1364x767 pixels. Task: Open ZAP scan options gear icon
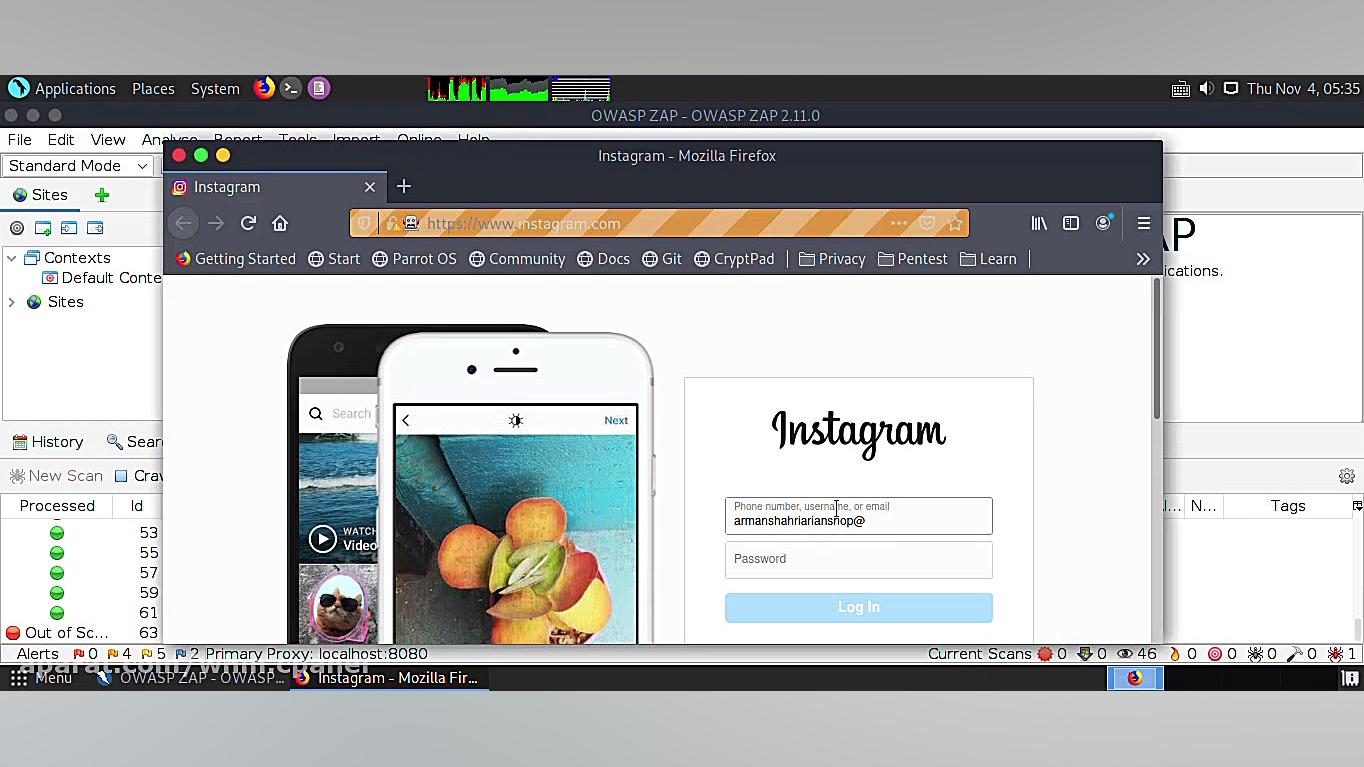(1347, 476)
